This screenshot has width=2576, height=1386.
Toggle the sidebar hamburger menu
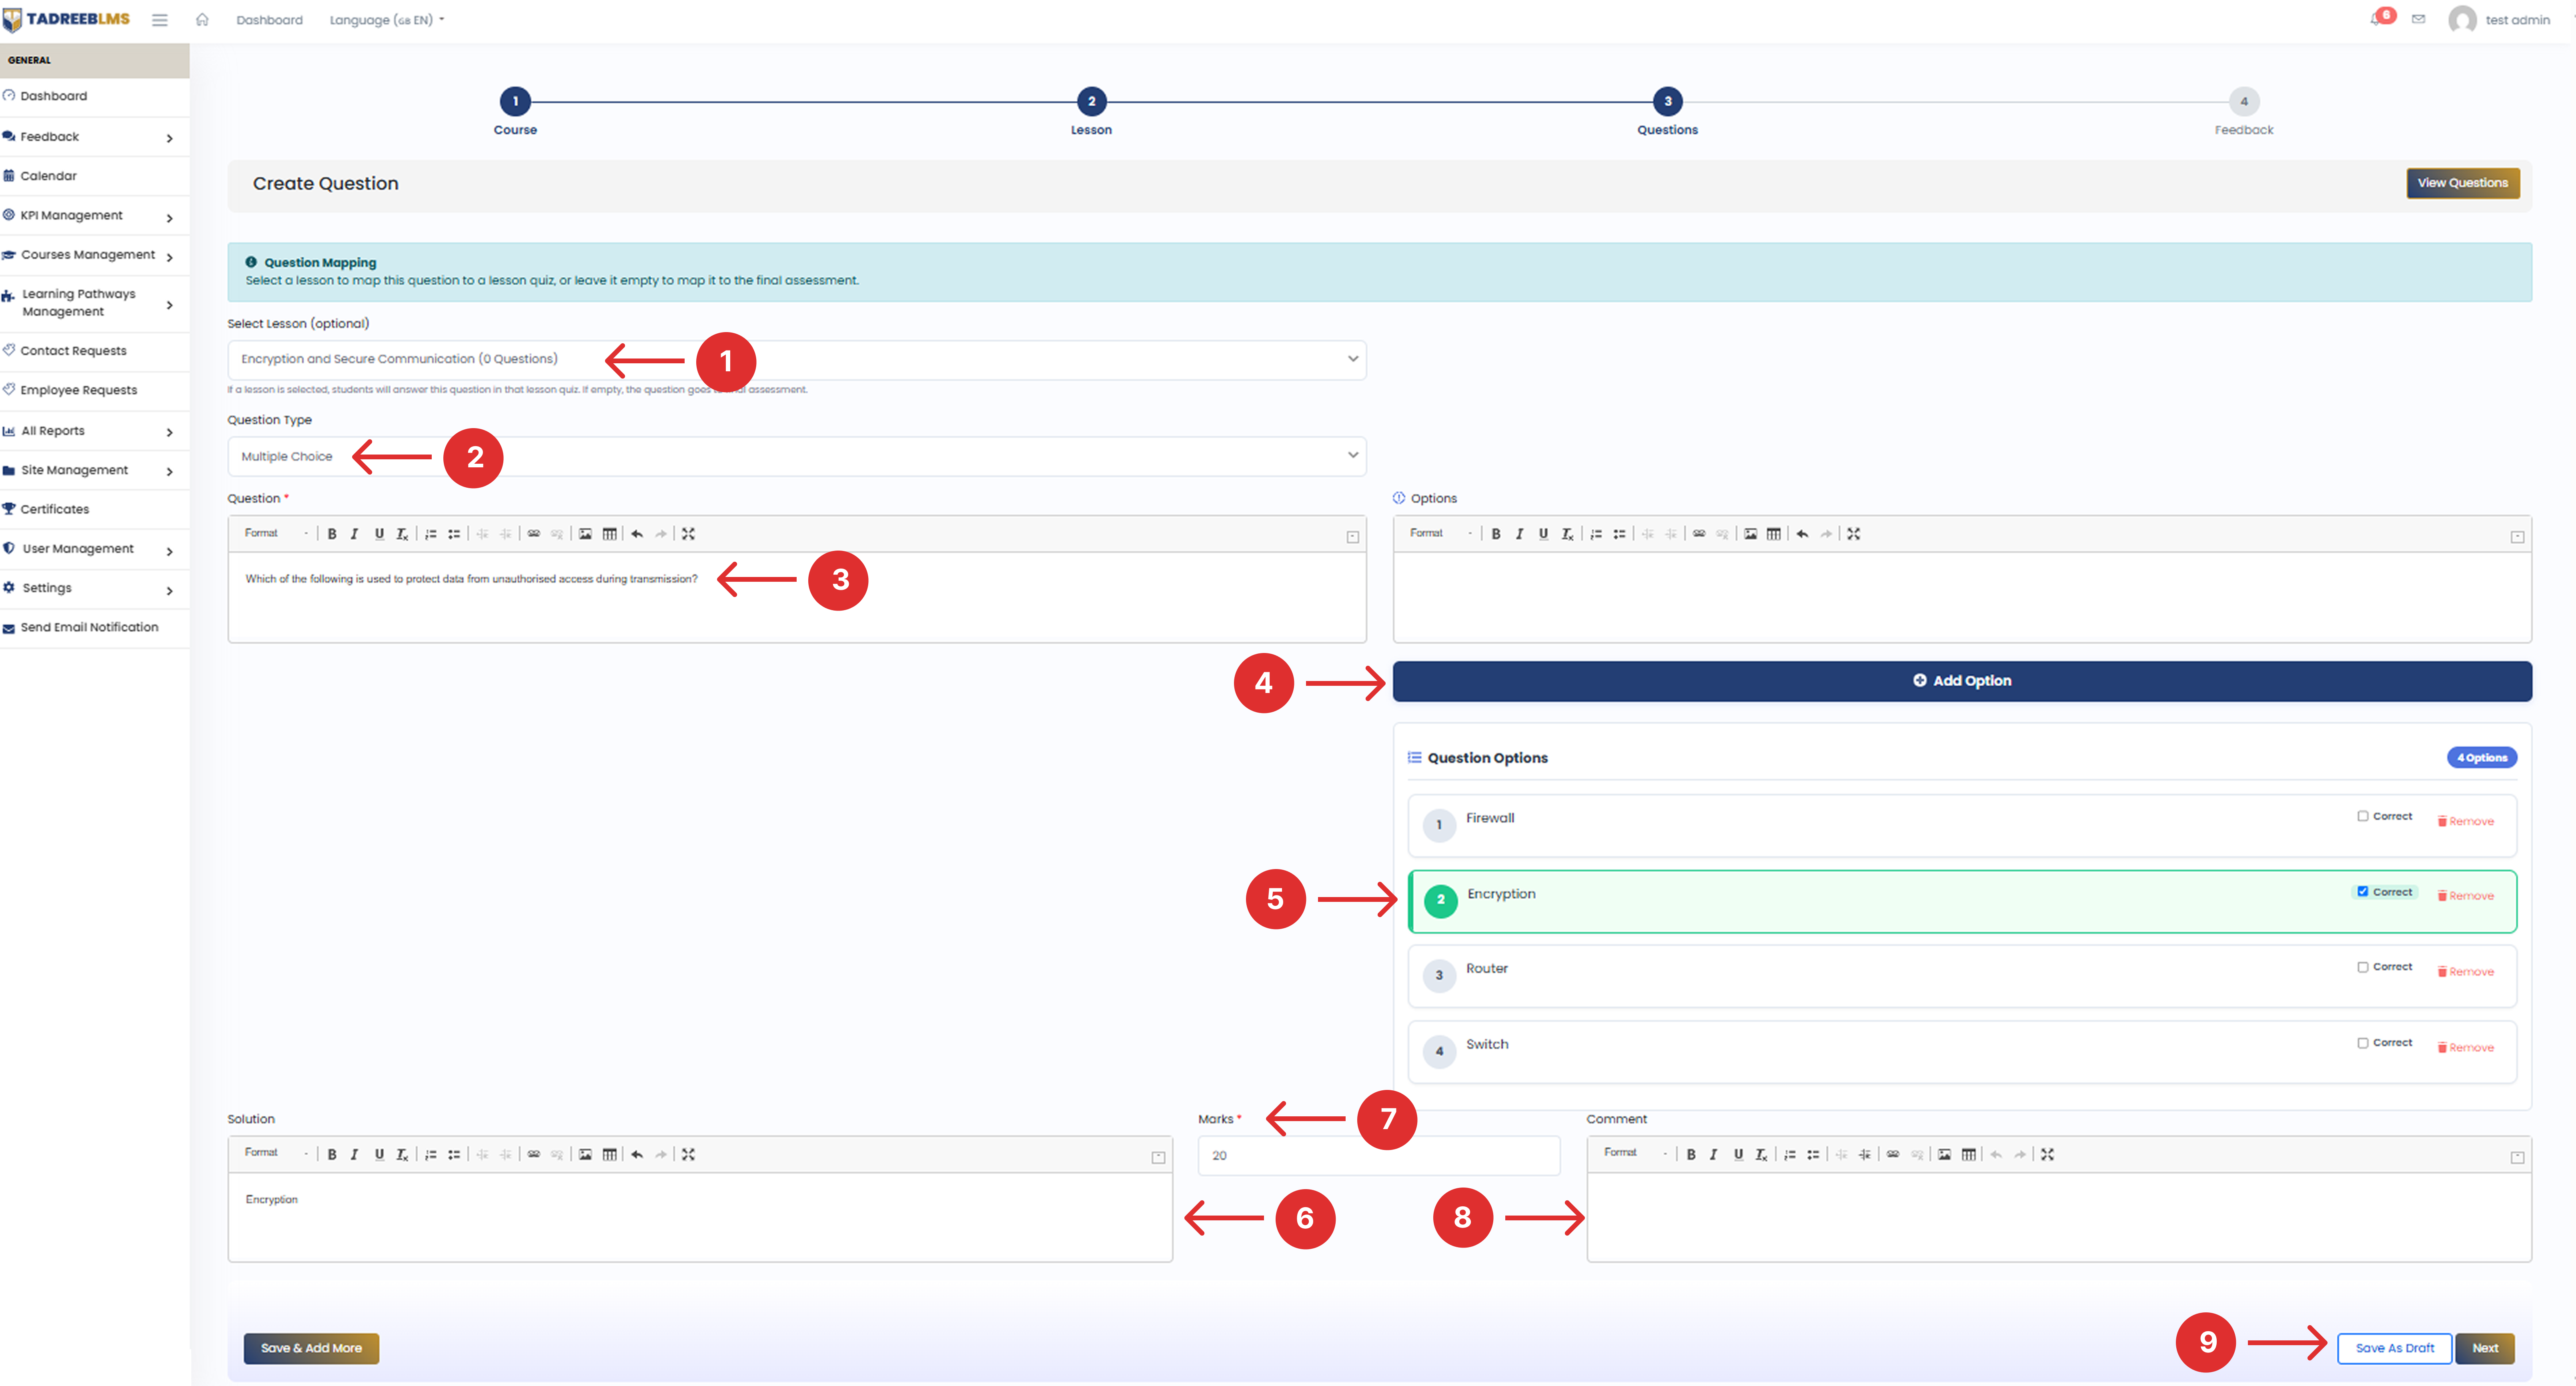click(160, 20)
